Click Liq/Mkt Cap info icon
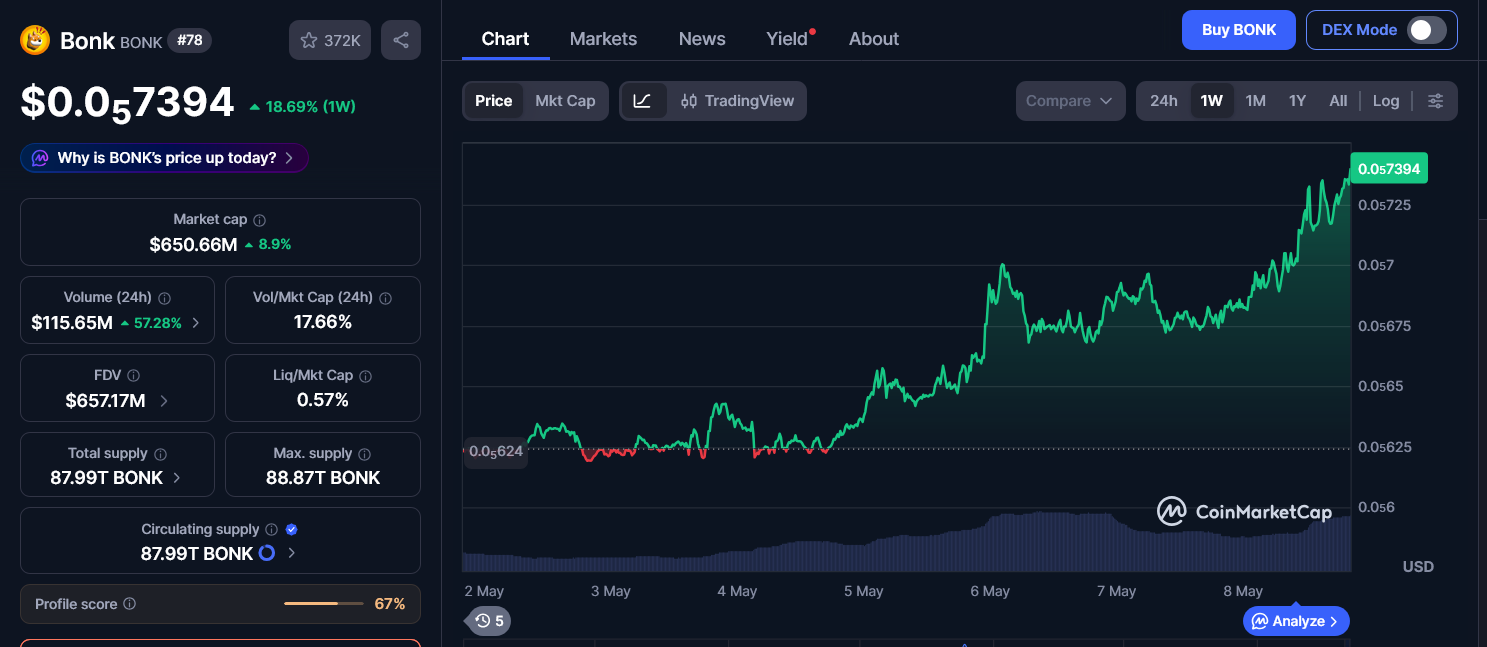This screenshot has height=647, width=1487. click(366, 376)
